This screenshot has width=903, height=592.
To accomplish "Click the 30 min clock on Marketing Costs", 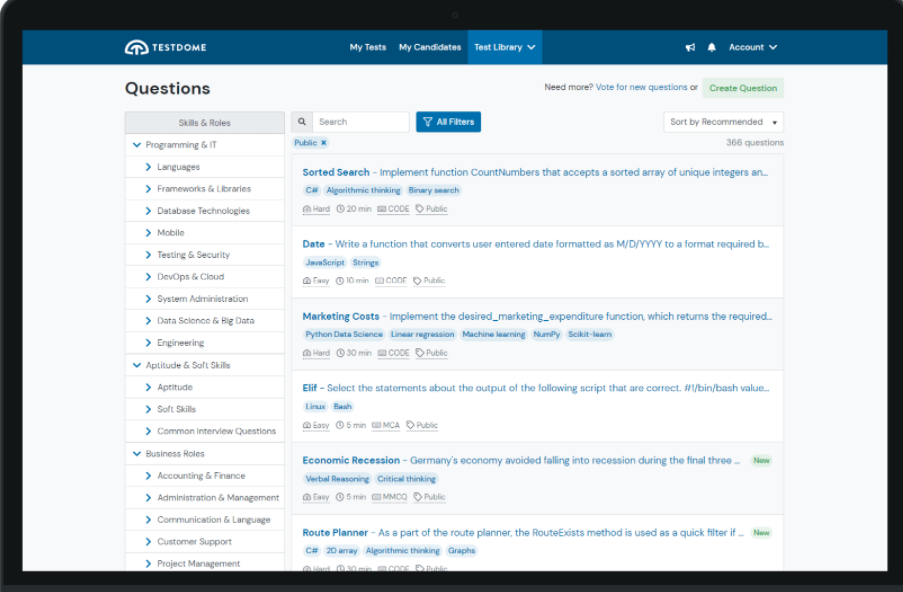I will (340, 353).
